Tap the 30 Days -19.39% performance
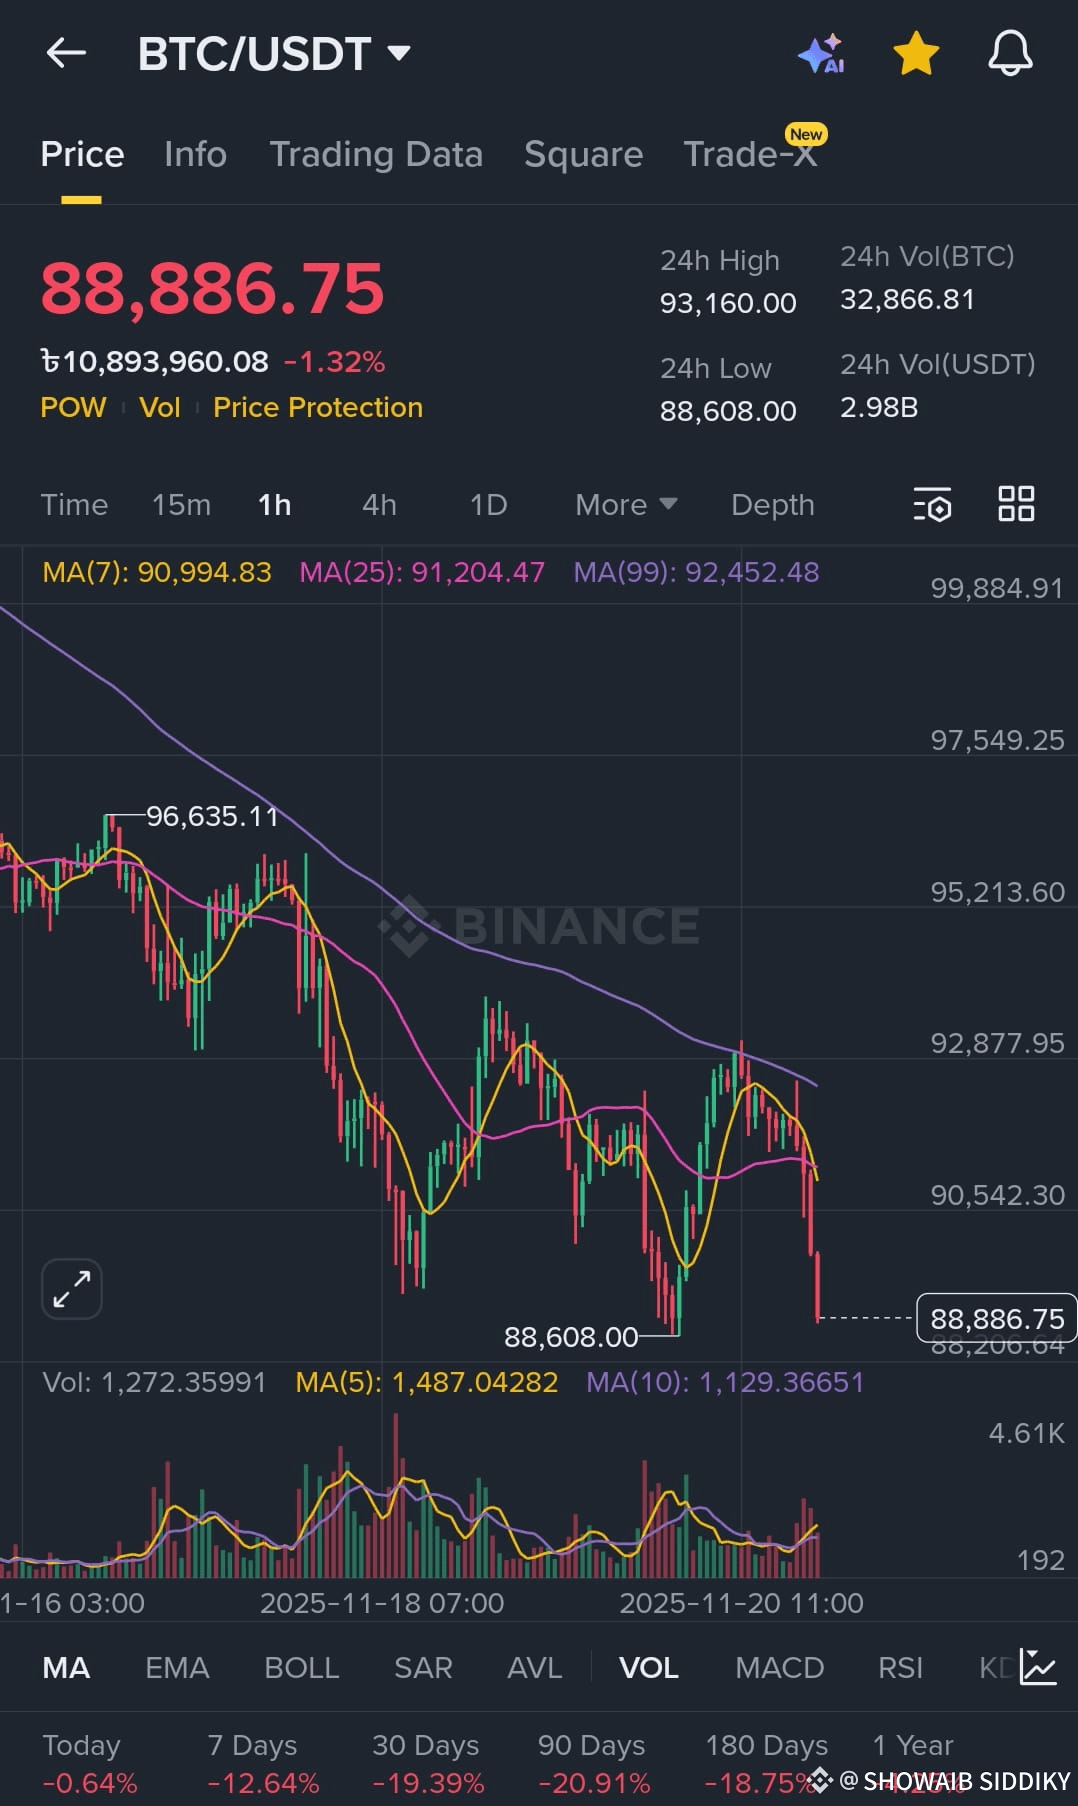The image size is (1078, 1806). (x=428, y=1764)
